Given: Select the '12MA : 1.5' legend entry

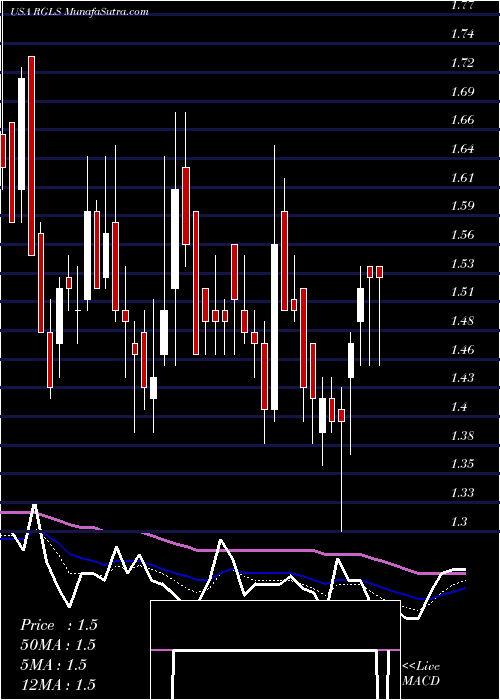Looking at the screenshot, I should [x=59, y=684].
